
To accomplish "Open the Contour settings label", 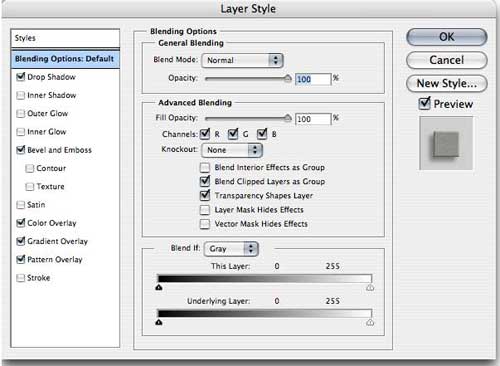I will click(x=51, y=168).
